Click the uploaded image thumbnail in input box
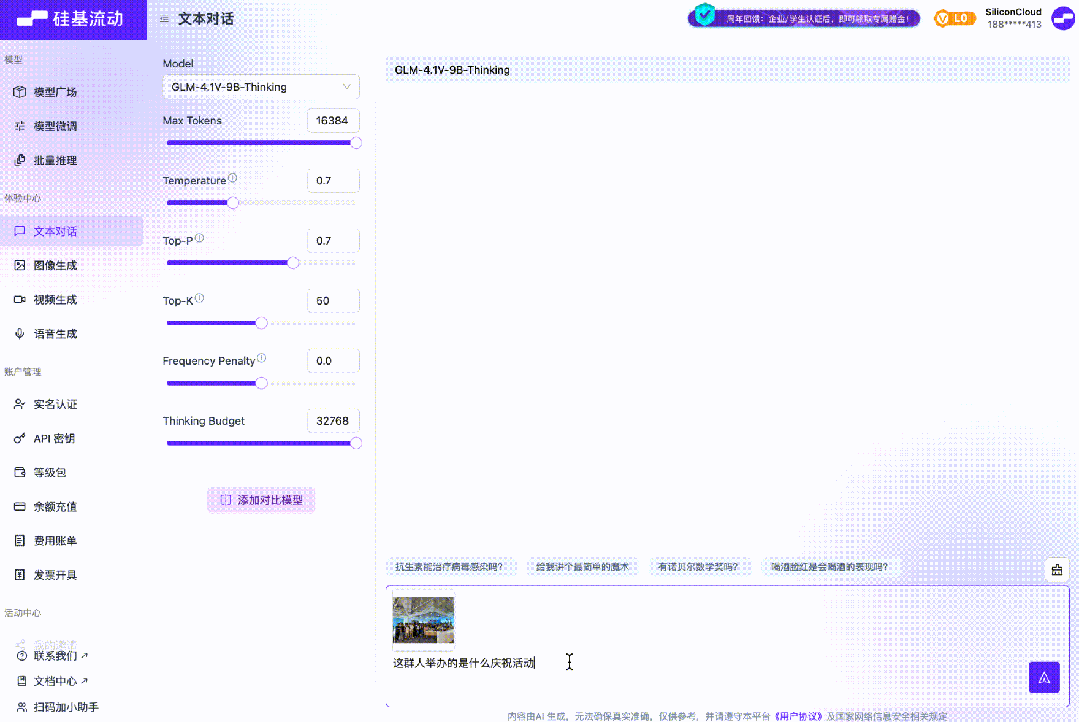 coord(423,619)
